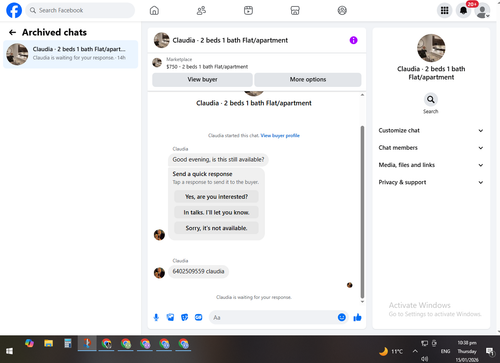500x363 pixels.
Task: Click the Search Facebook field
Action: tap(80, 10)
